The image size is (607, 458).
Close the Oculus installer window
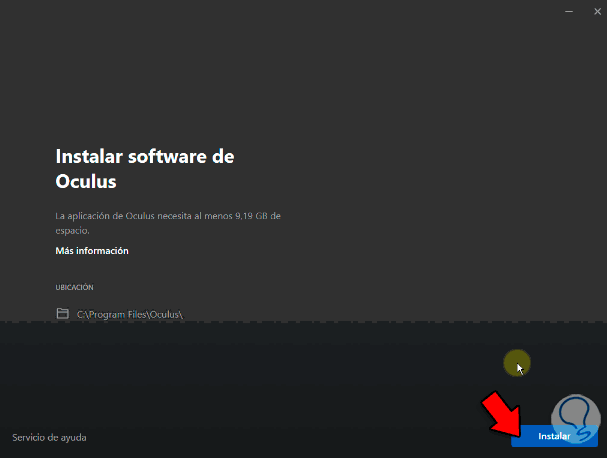pyautogui.click(x=597, y=12)
